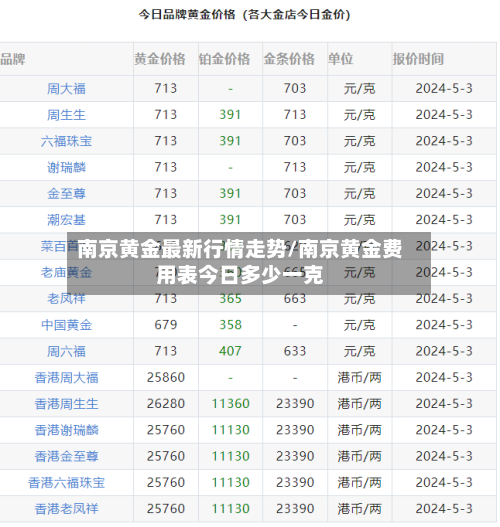500x527 pixels.
Task: Select 周生生 gold bar price 713
Action: click(x=295, y=115)
